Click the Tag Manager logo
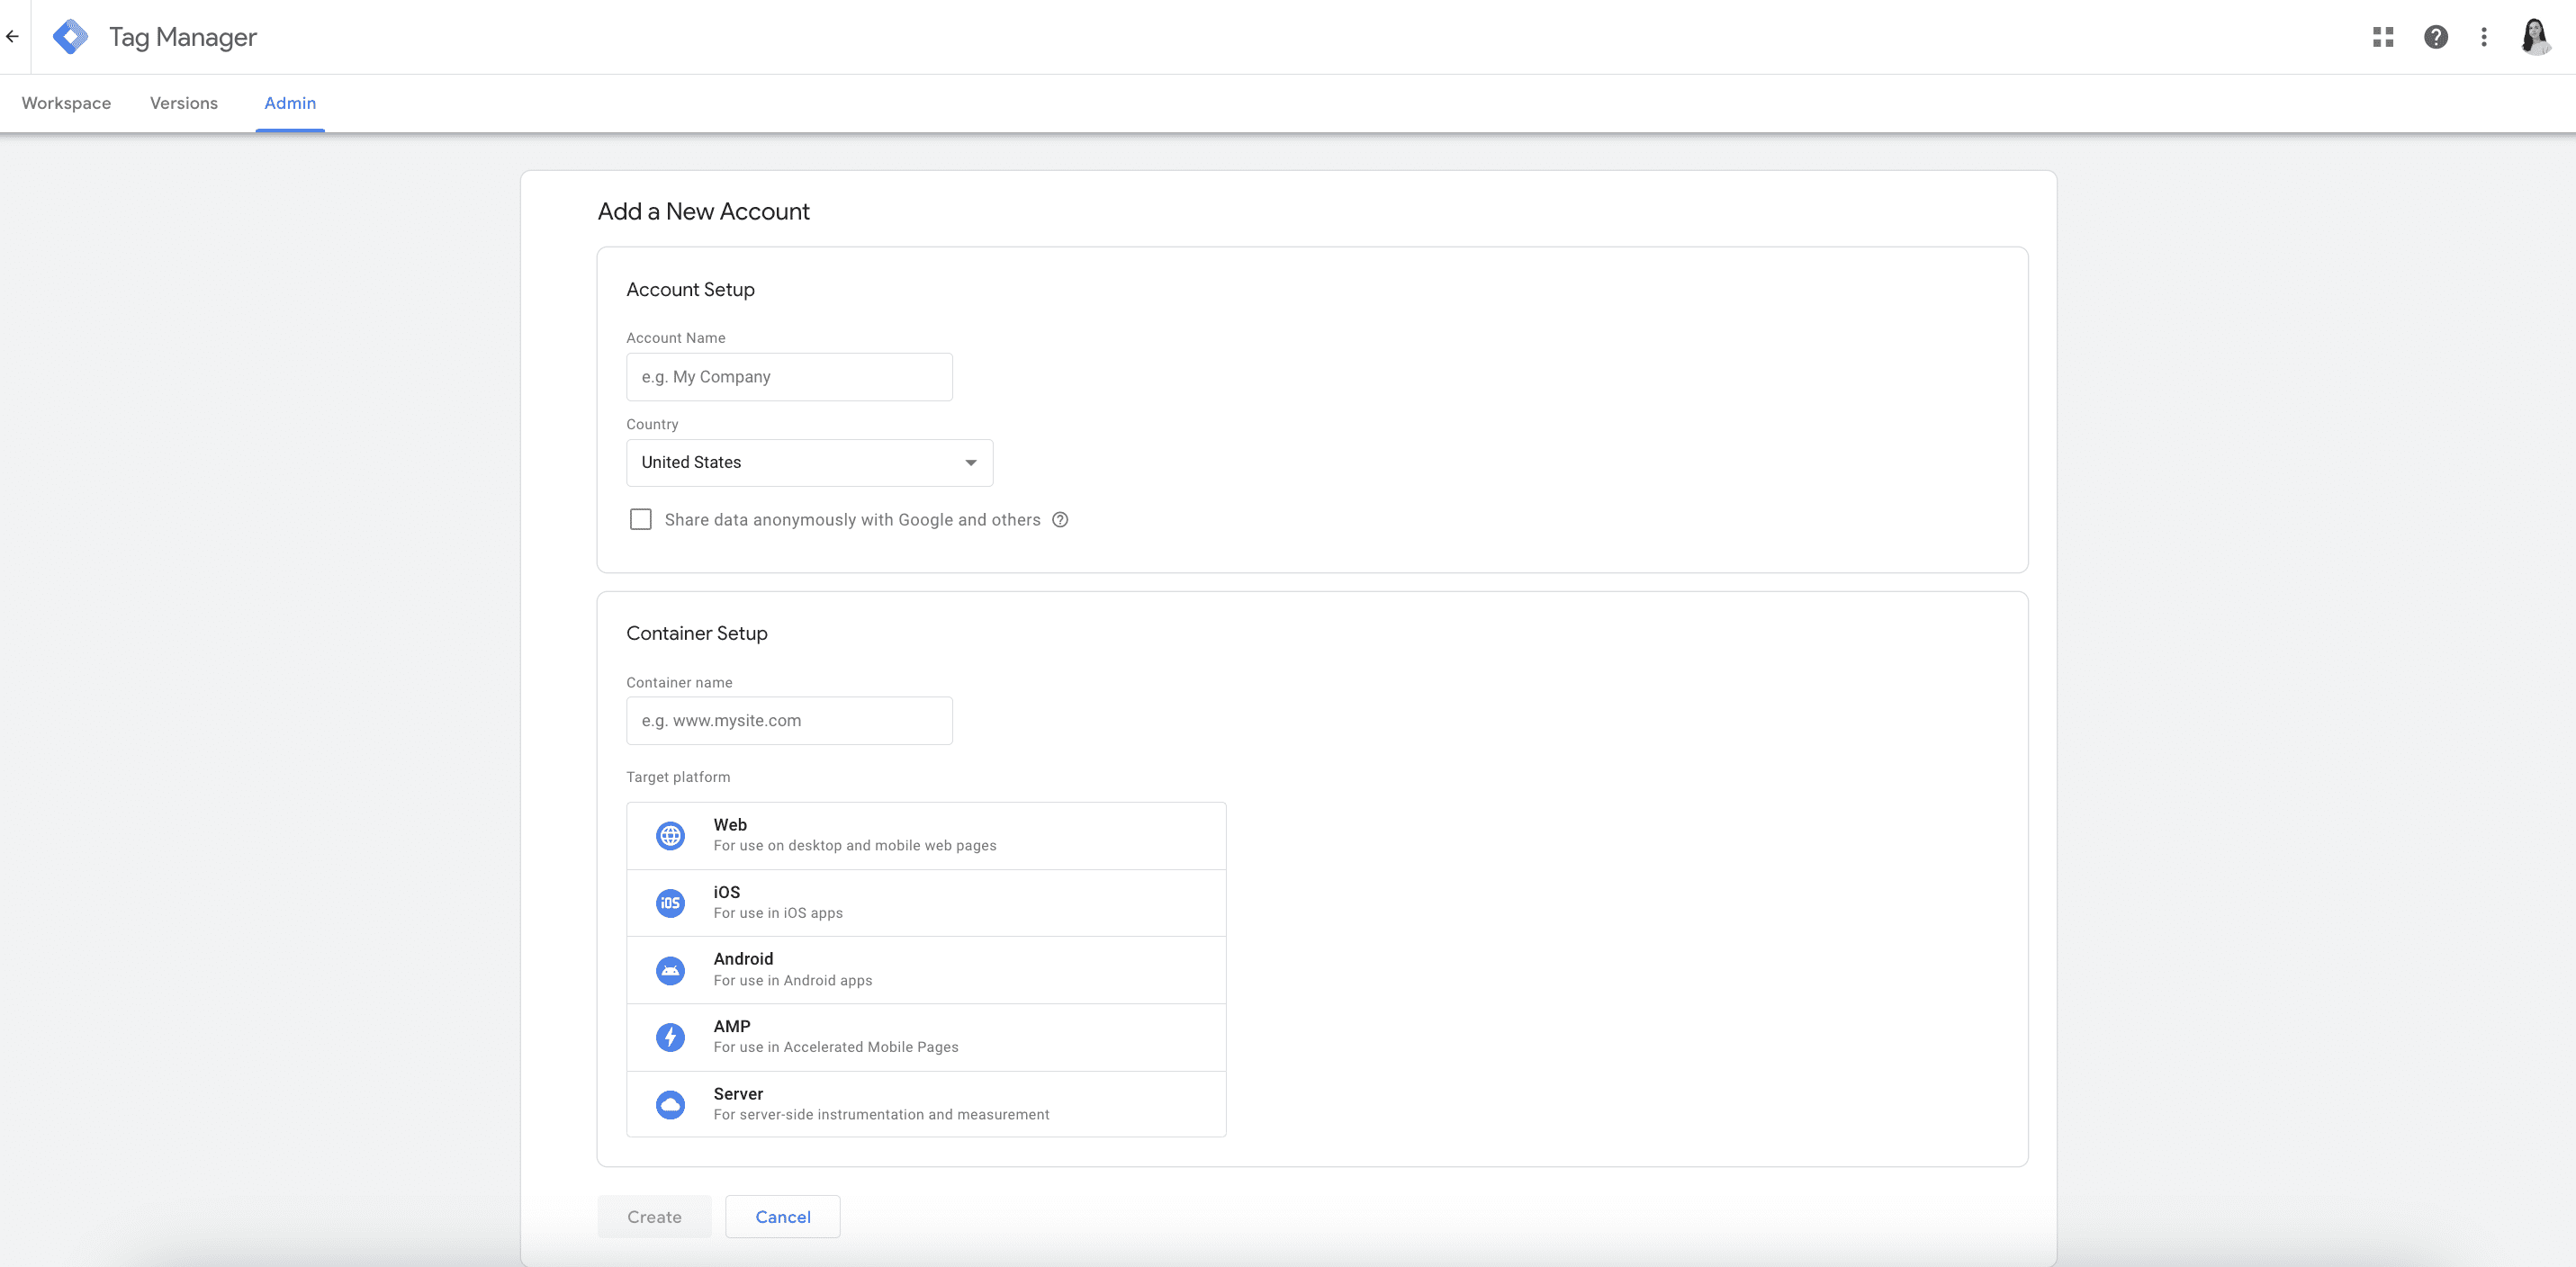Image resolution: width=2576 pixels, height=1267 pixels. (x=70, y=37)
